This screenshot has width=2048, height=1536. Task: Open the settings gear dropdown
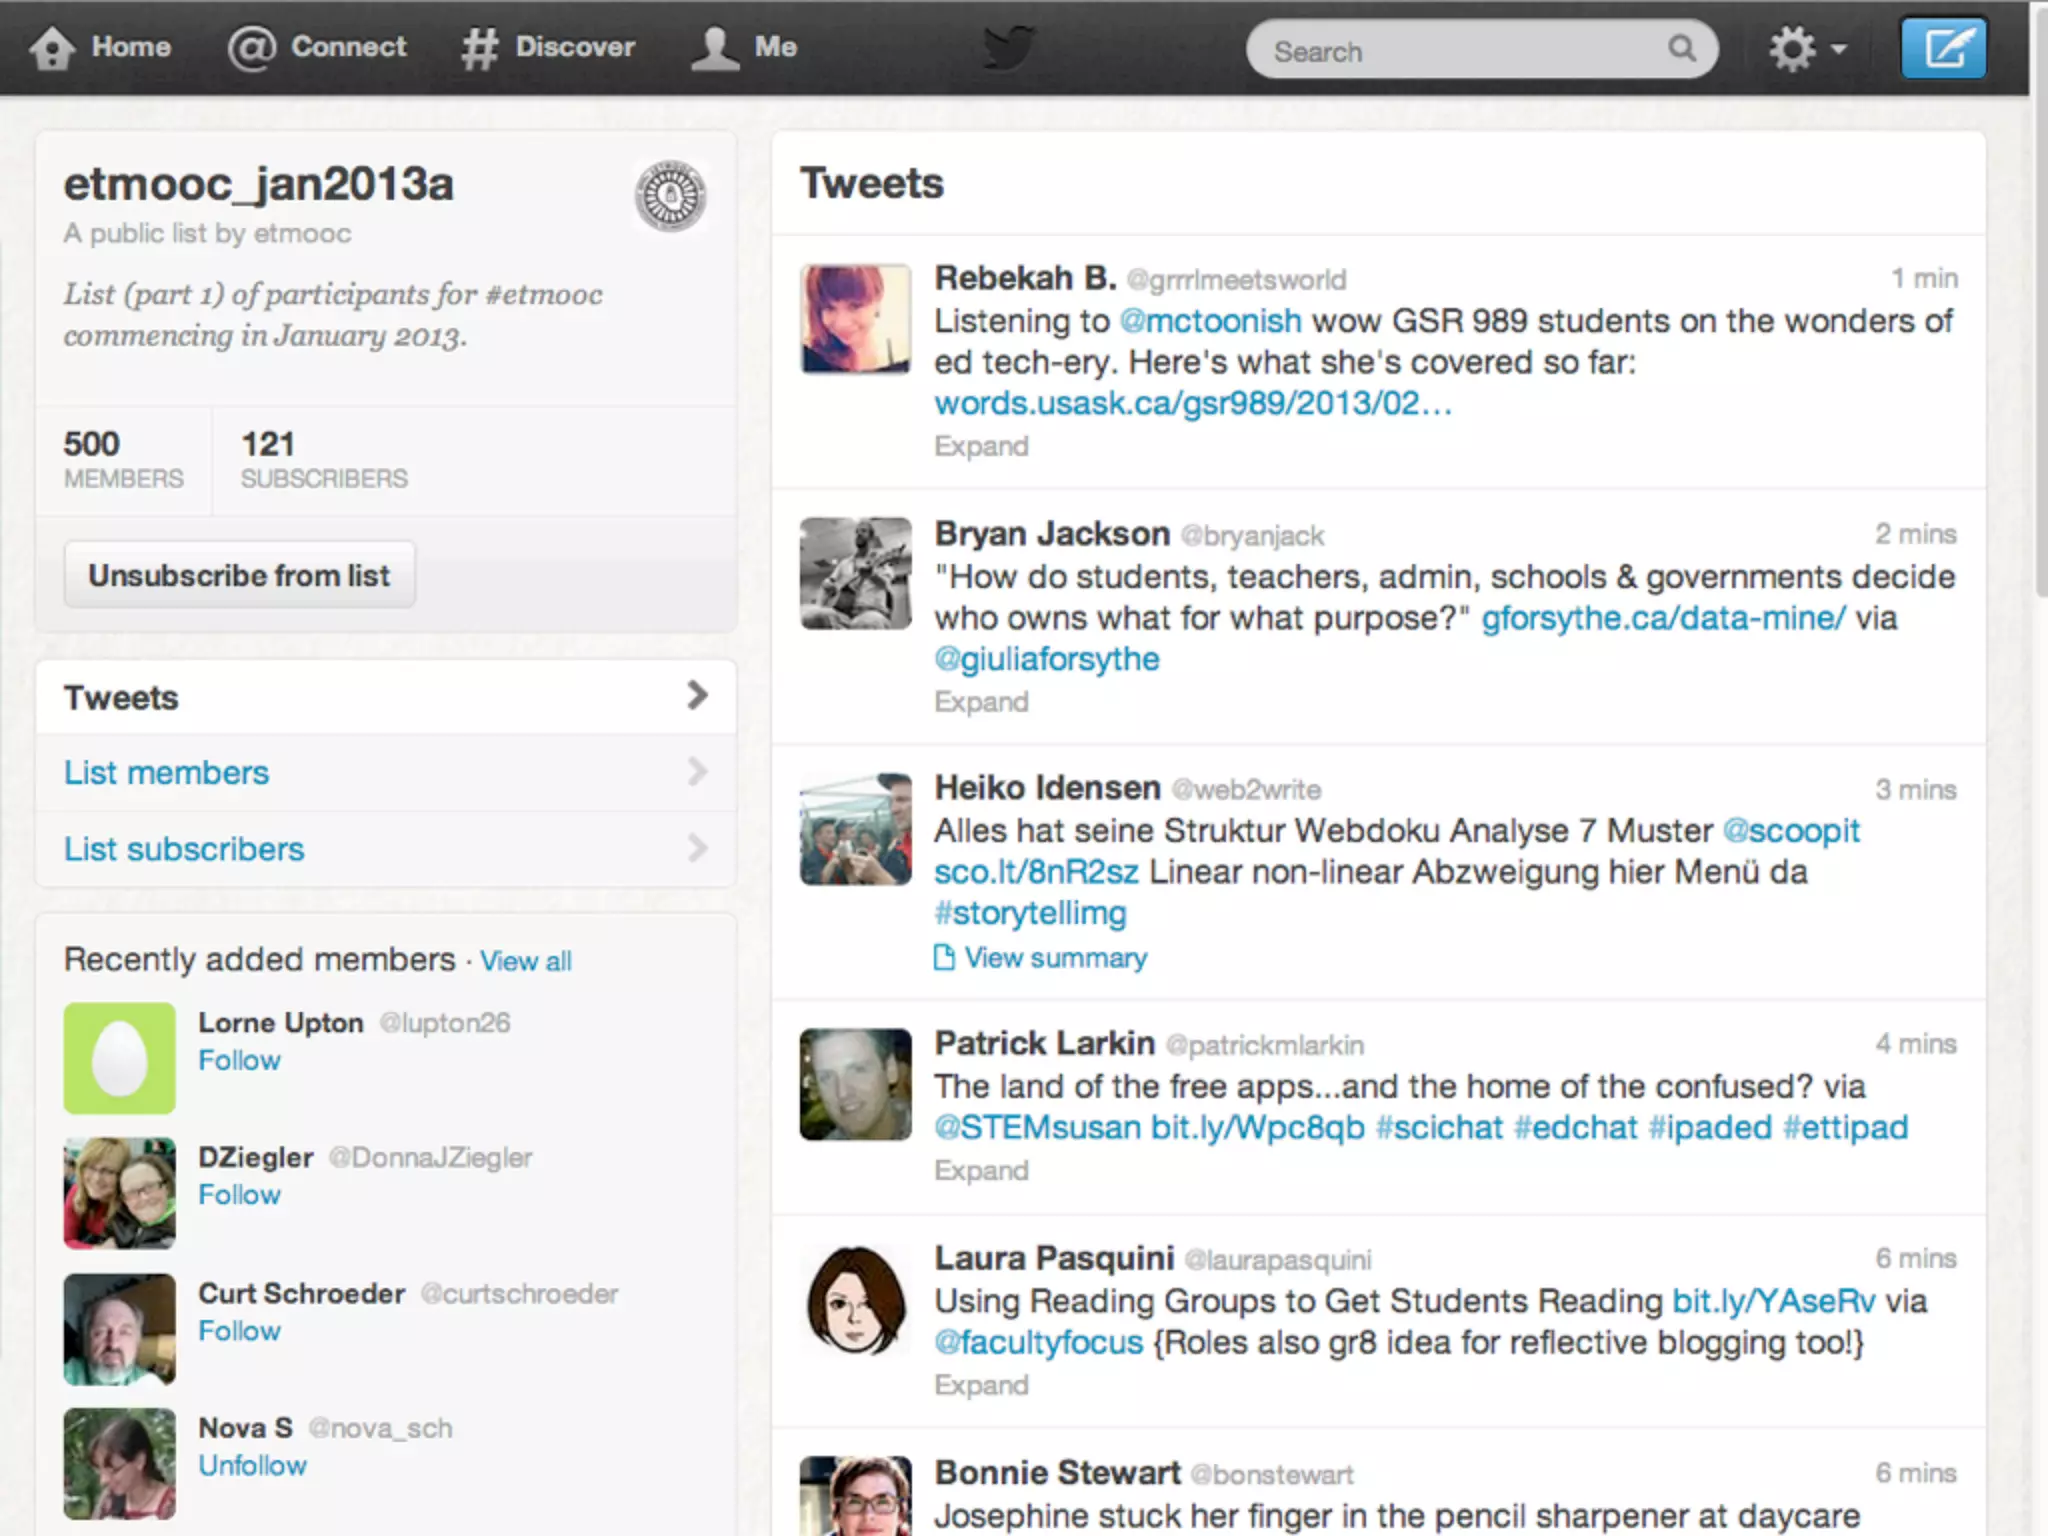click(1805, 48)
